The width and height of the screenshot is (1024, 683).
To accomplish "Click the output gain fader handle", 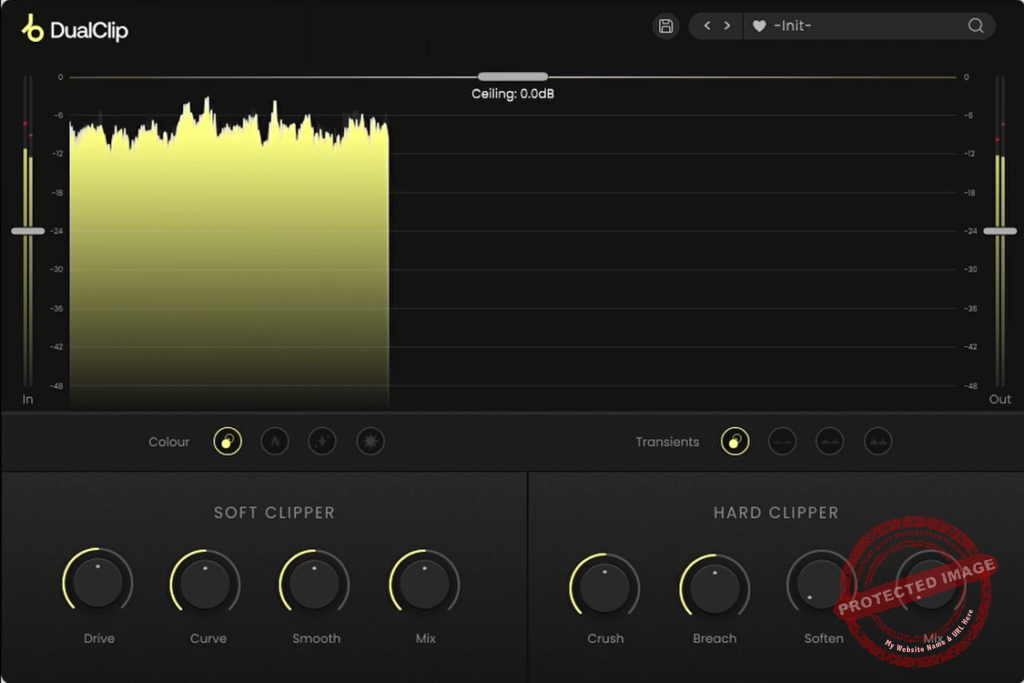I will click(x=1000, y=231).
